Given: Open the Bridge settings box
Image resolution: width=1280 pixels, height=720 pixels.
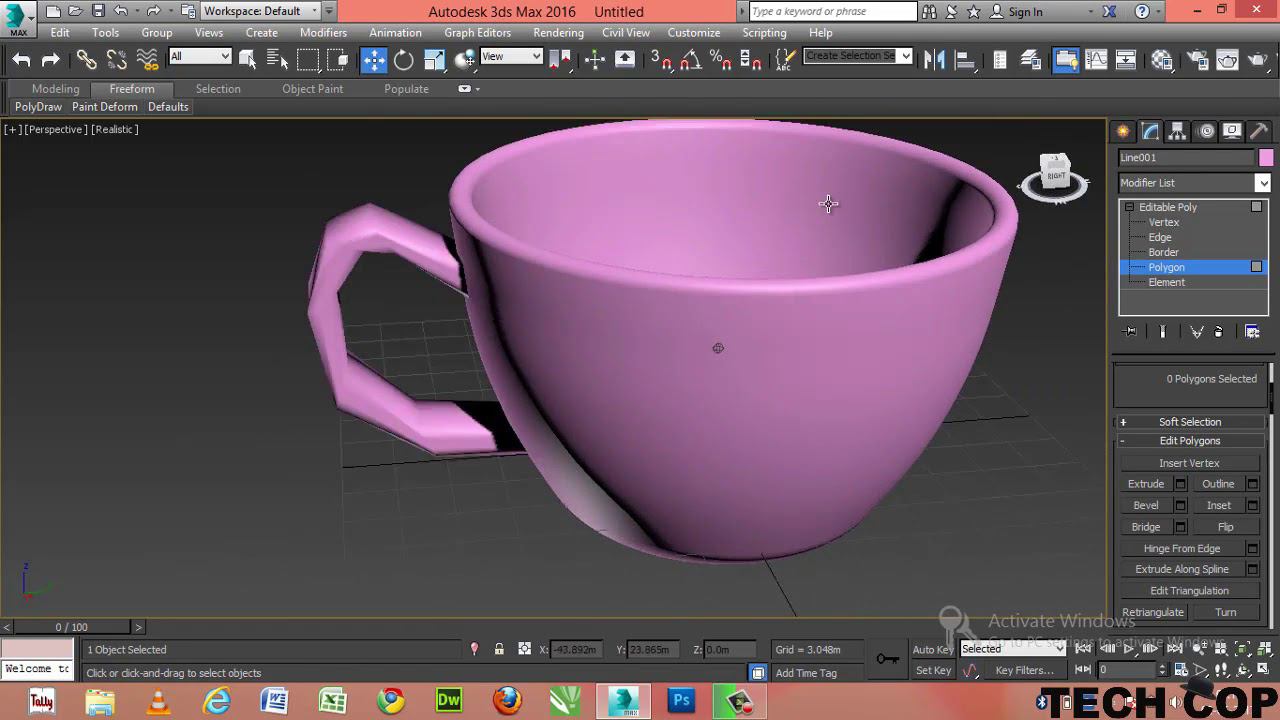Looking at the screenshot, I should click(x=1180, y=527).
